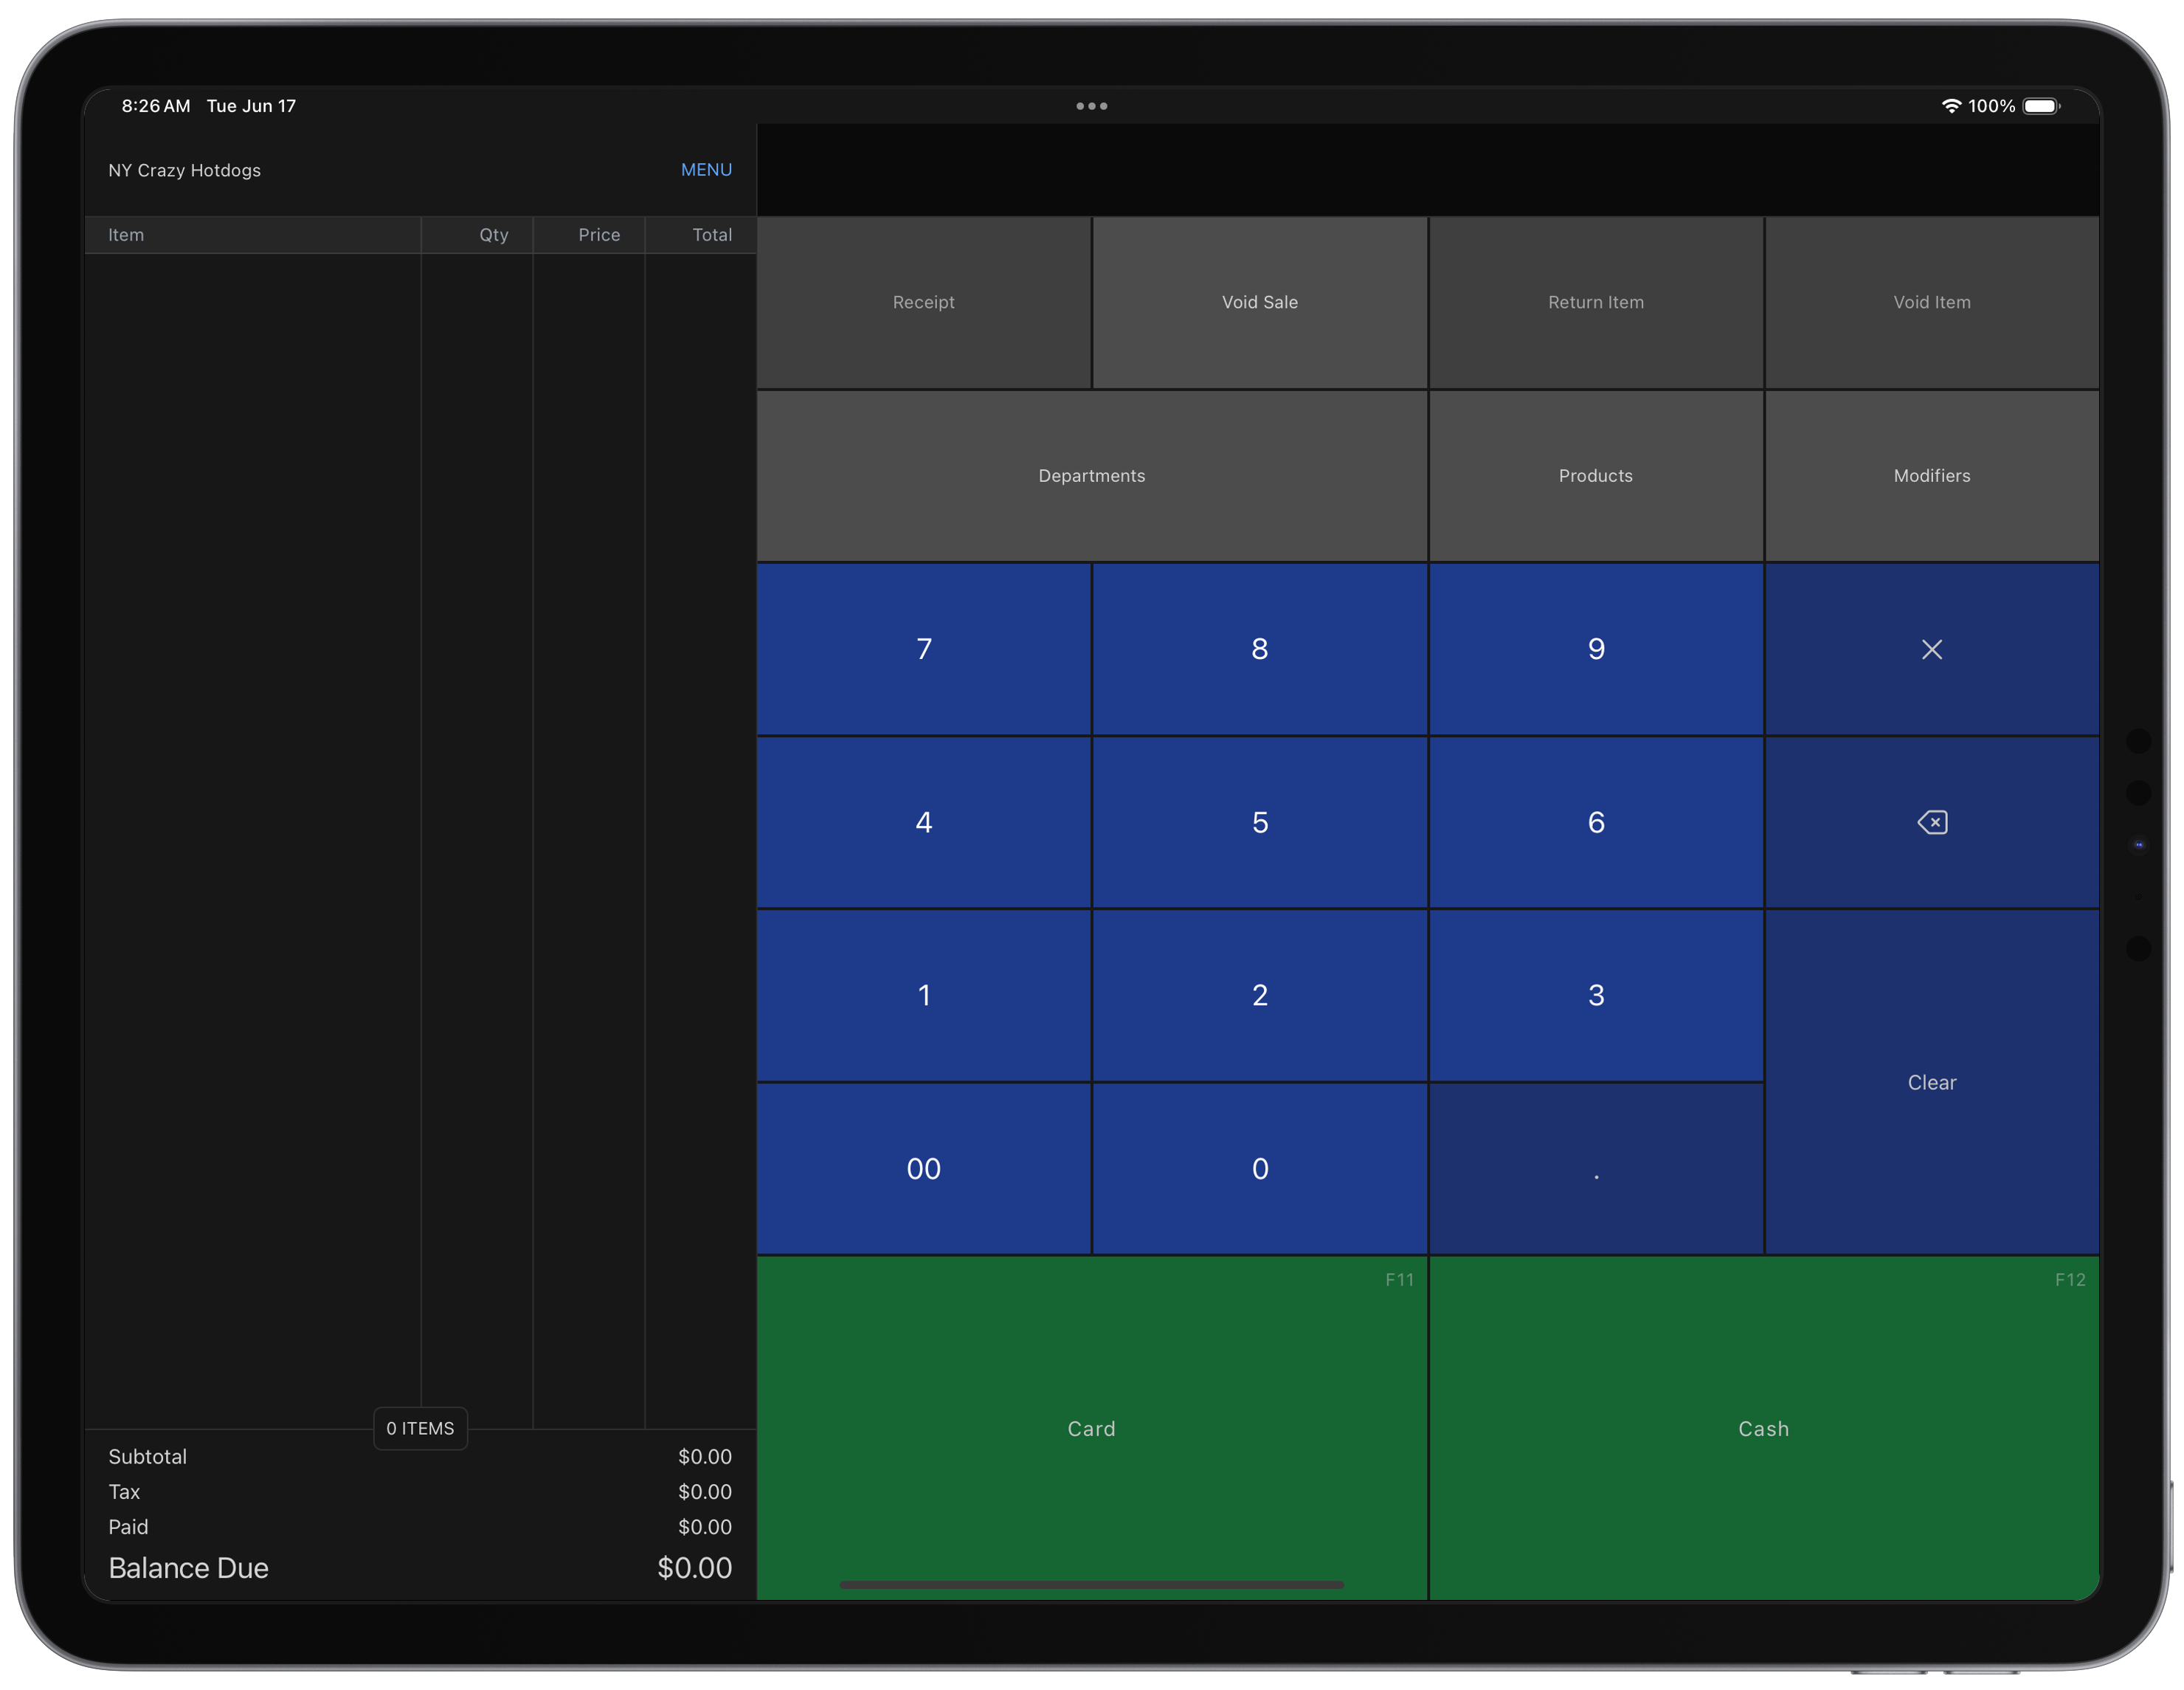
Task: Open the three-dot multitasking menu
Action: (x=1091, y=106)
